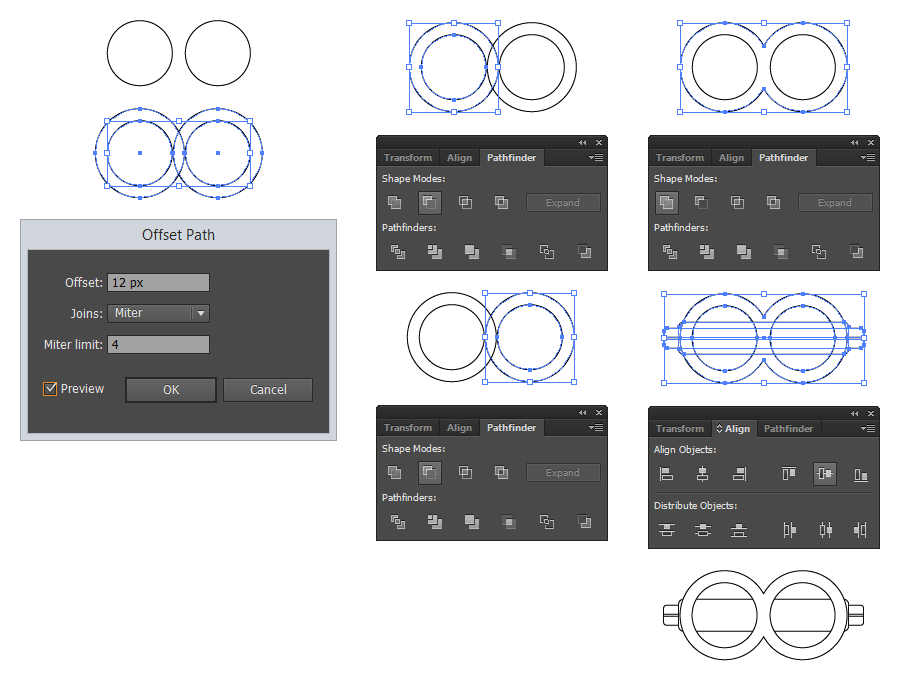Click highlighted Vertical Align Center icon
The height and width of the screenshot is (681, 900).
(x=825, y=474)
